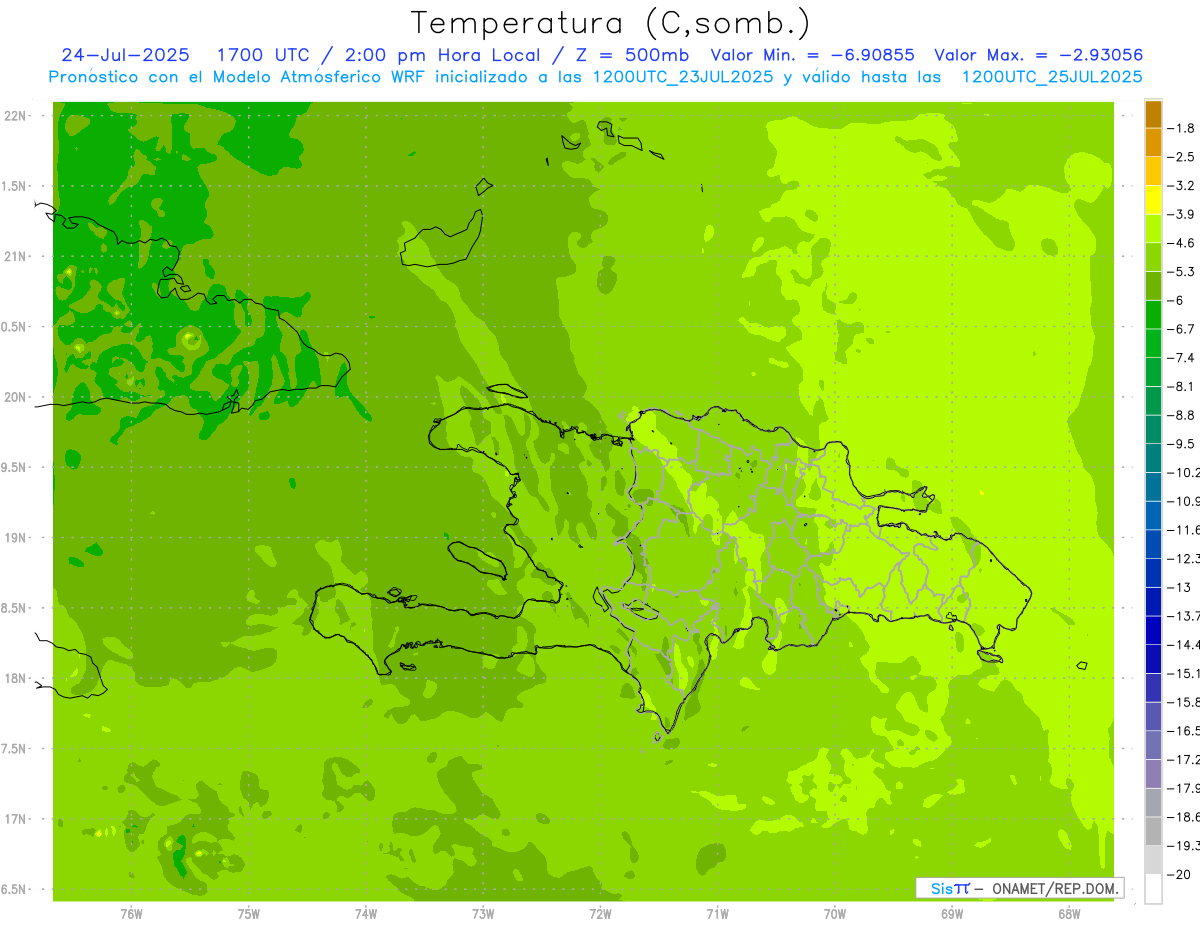Click the '-6.7' colorbar value
Viewport: 1200px width, 927px height.
tap(1182, 329)
